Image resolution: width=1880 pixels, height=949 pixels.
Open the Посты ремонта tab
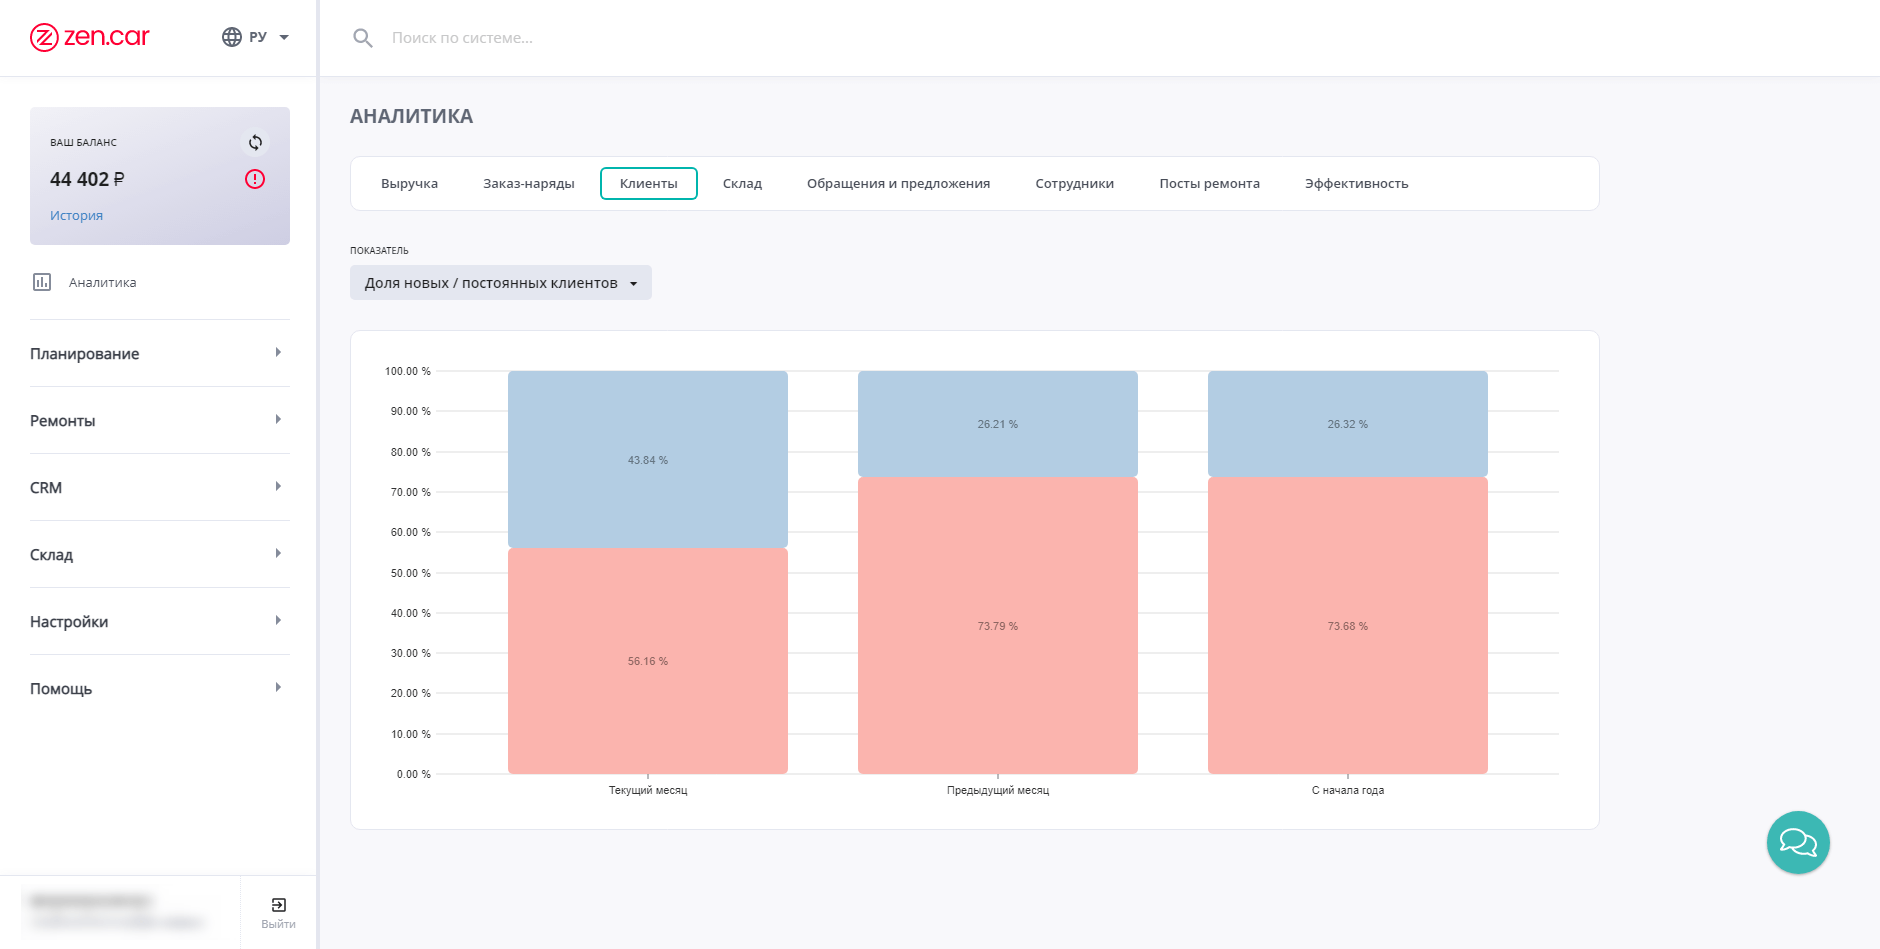click(1209, 183)
